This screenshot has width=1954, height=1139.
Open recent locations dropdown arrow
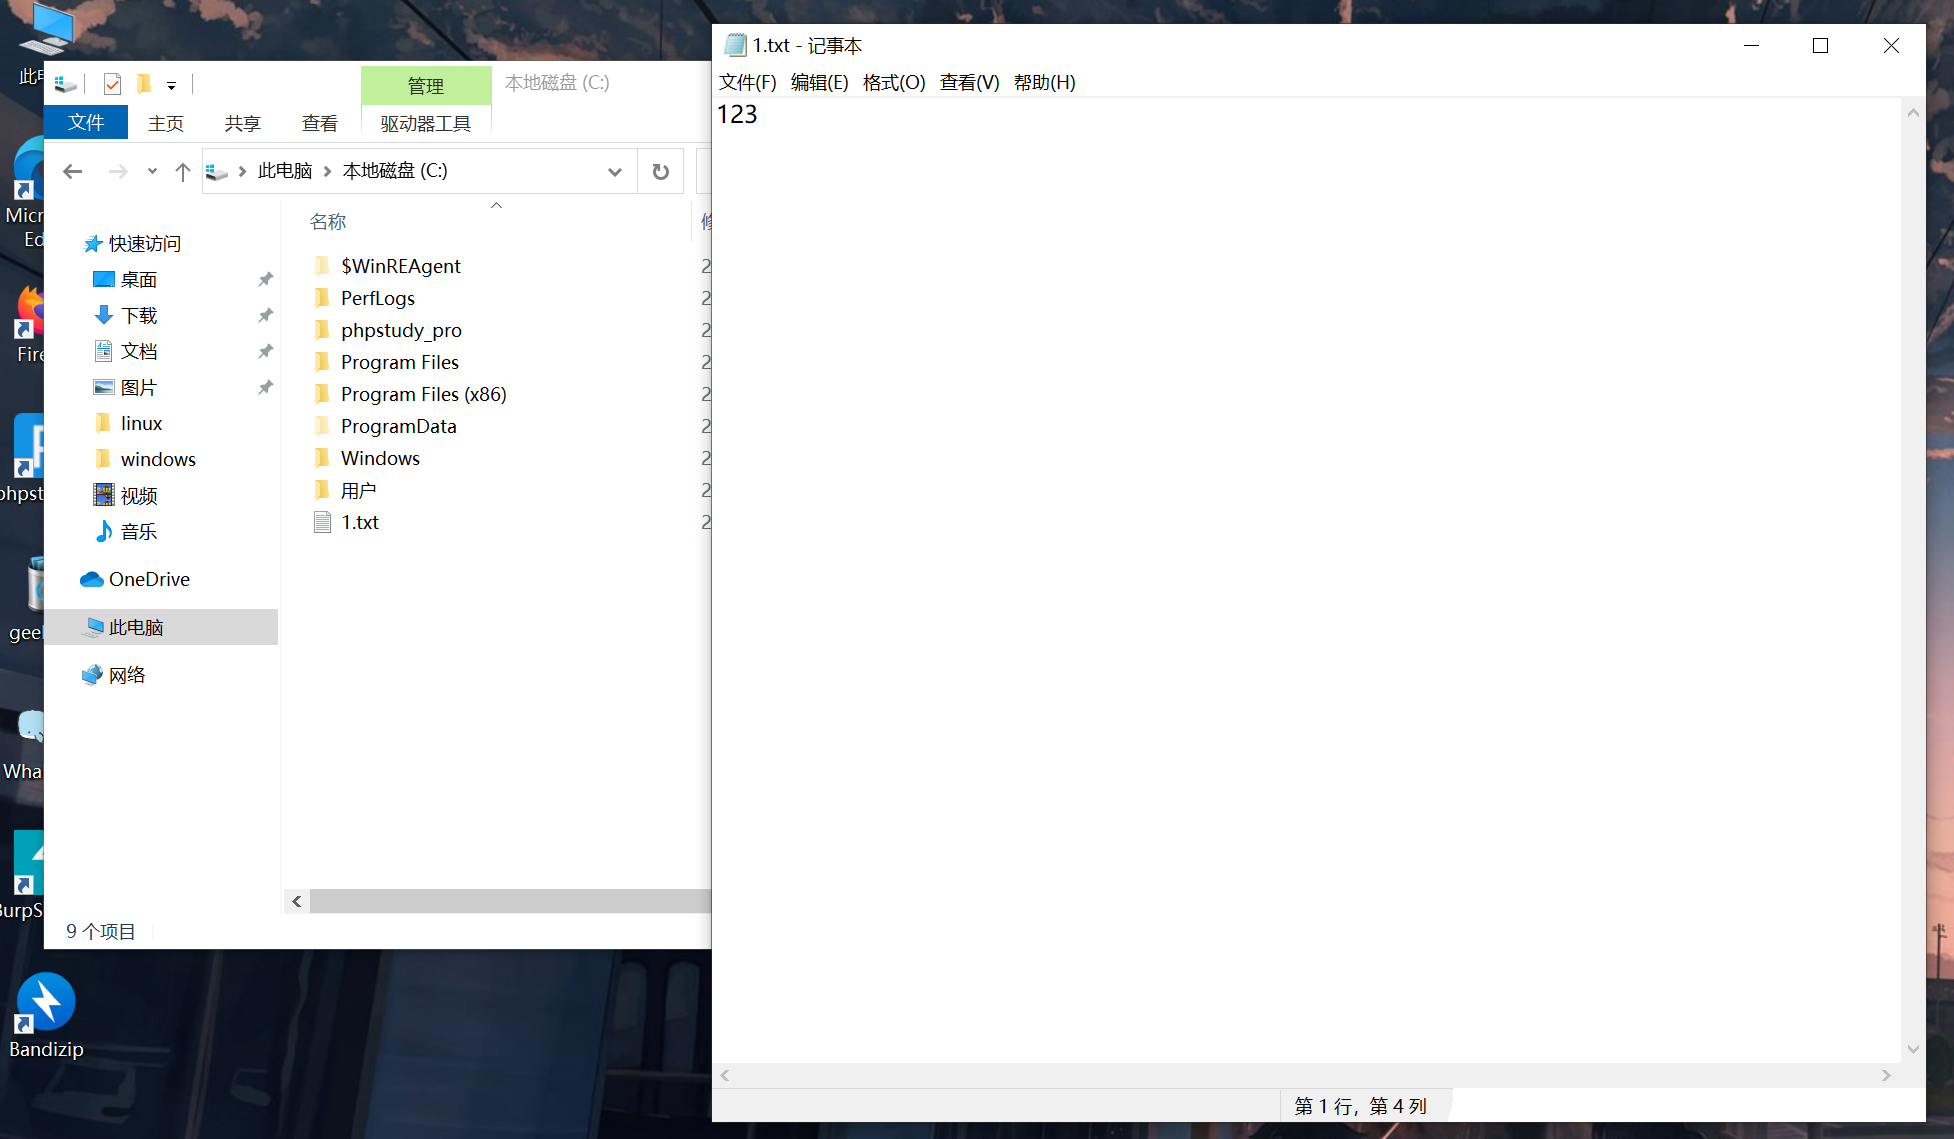[152, 172]
